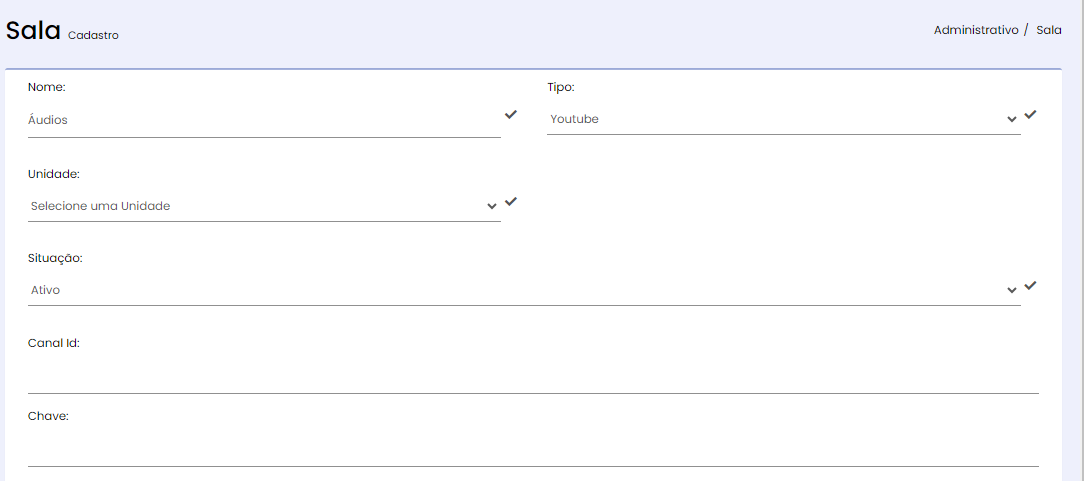Click the Situação label
This screenshot has width=1084, height=481.
[x=55, y=258]
